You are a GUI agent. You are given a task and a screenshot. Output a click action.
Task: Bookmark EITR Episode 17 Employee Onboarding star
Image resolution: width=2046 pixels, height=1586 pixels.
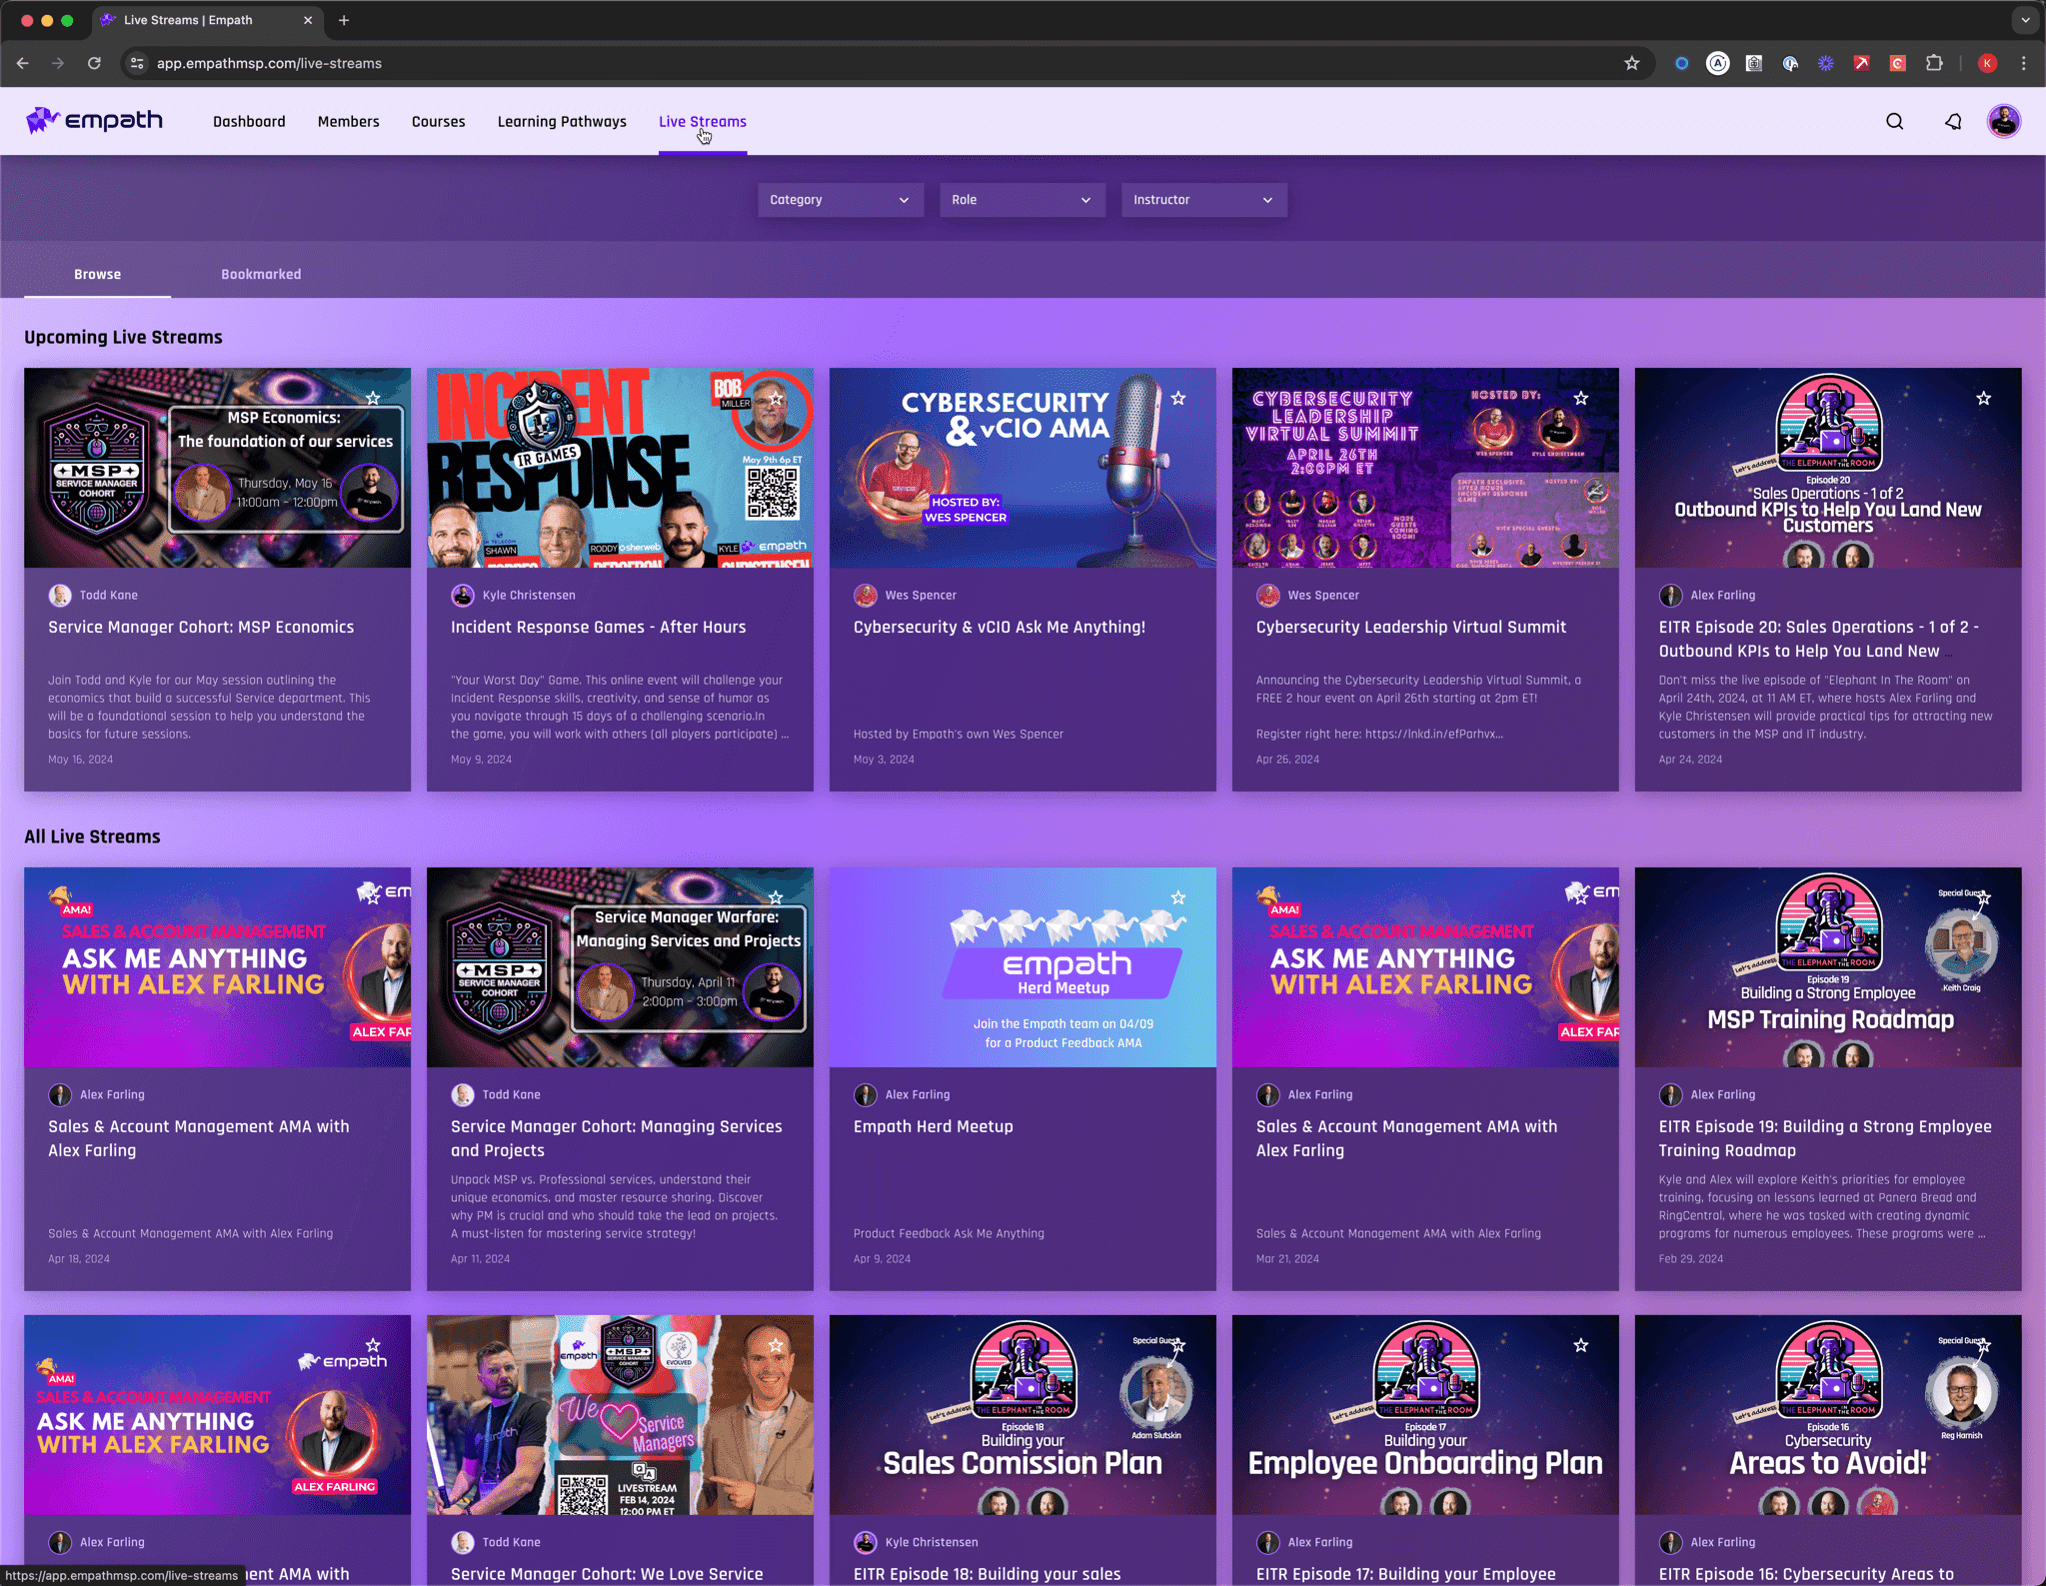(x=1581, y=1345)
